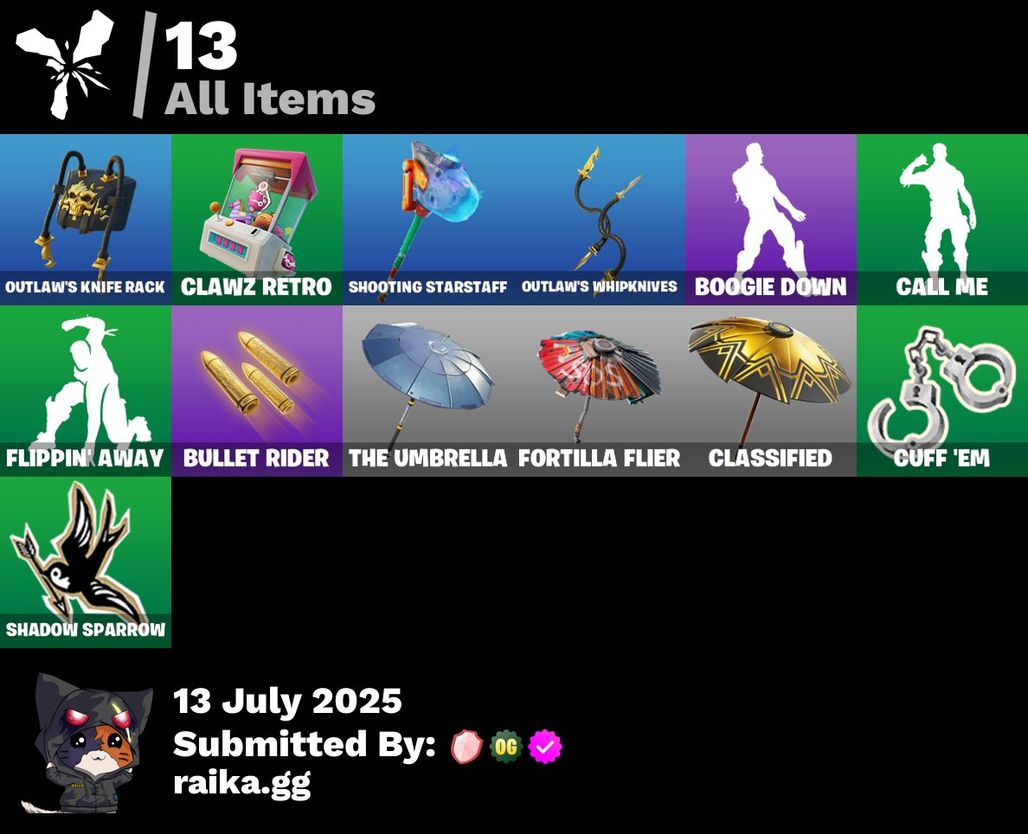Click the 13 All Items heading
The image size is (1028, 834).
click(269, 68)
